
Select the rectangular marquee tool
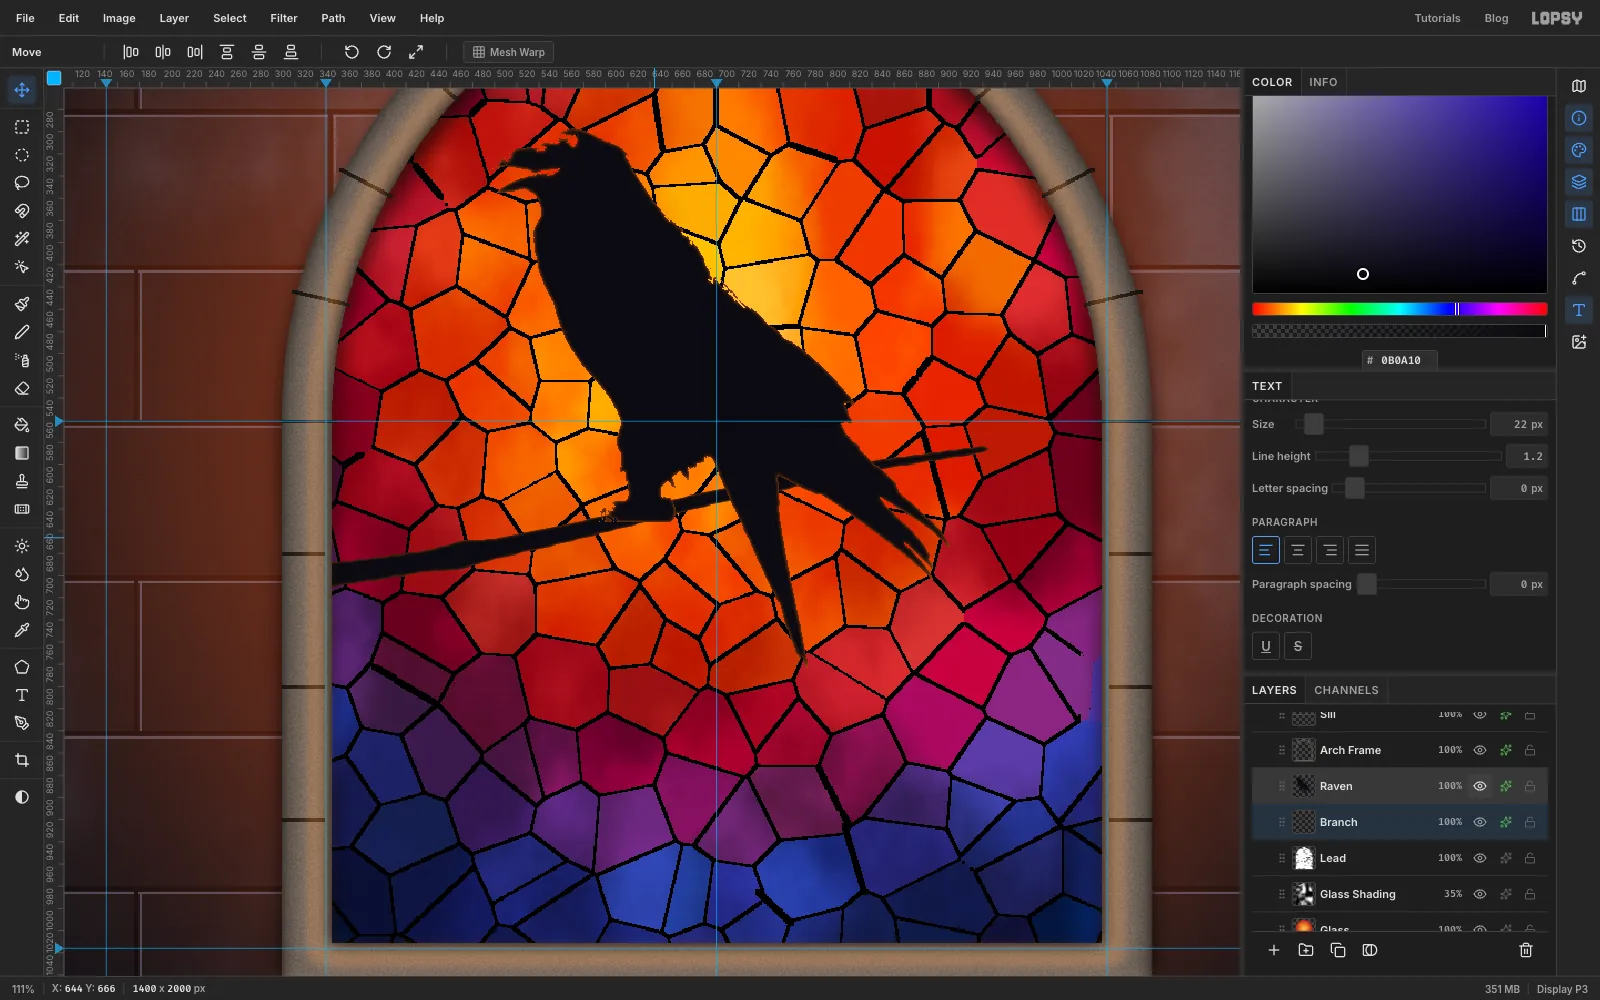click(x=22, y=127)
